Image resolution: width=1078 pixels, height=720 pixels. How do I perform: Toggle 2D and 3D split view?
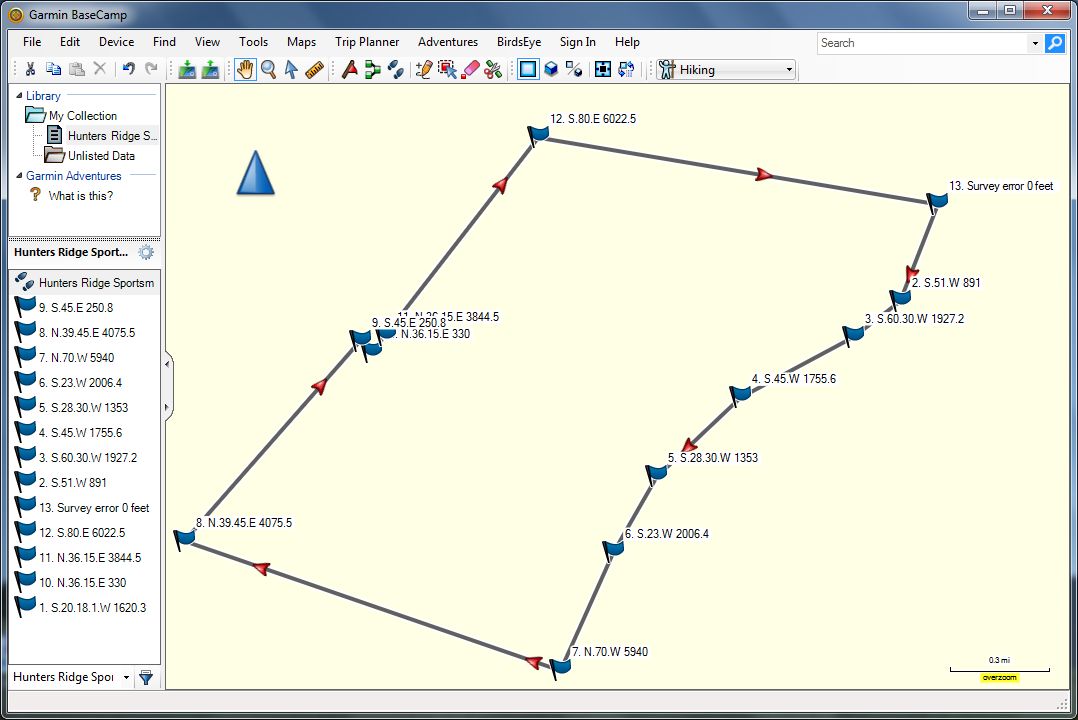coord(574,69)
